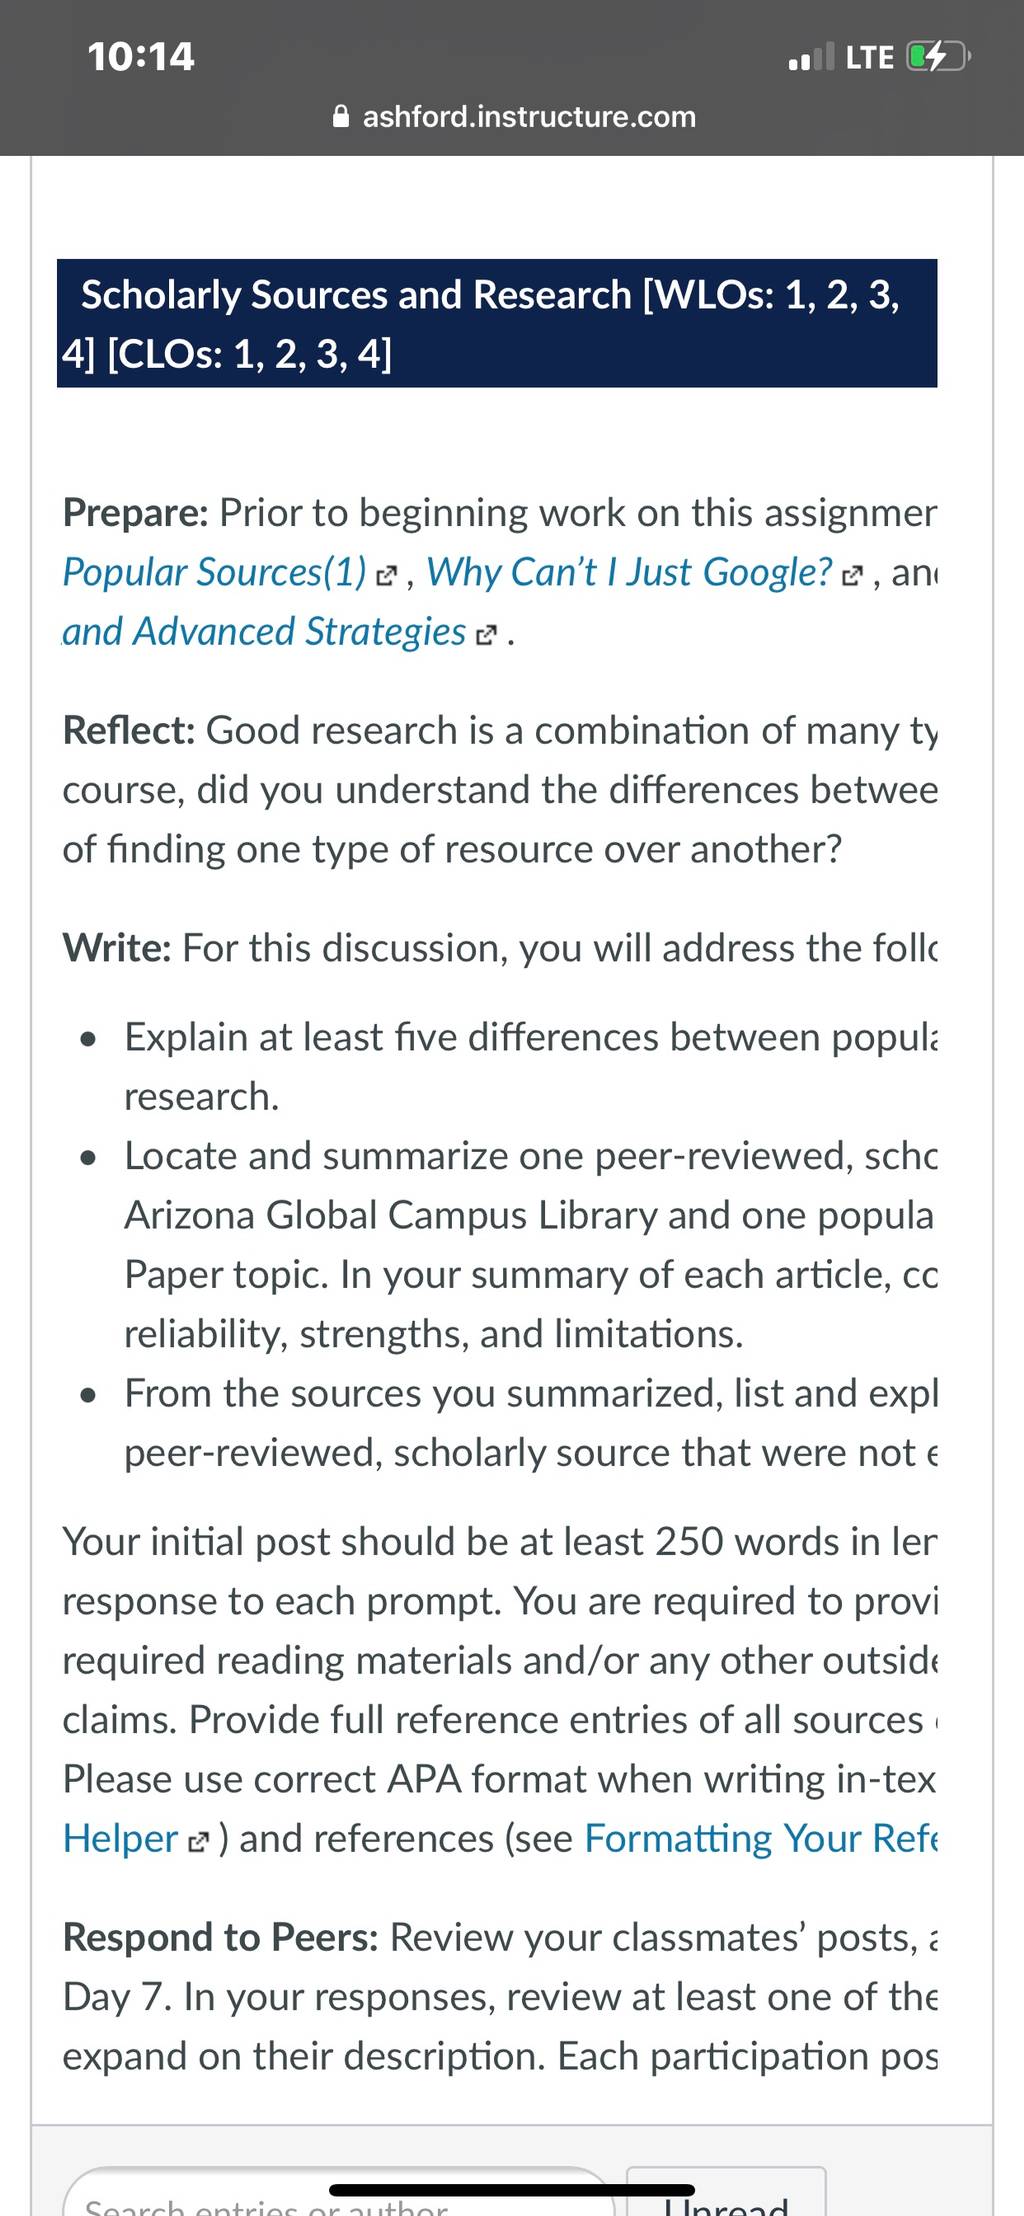Viewport: 1024px width, 2216px height.
Task: Tap the cellular signal bars icon
Action: click(811, 57)
